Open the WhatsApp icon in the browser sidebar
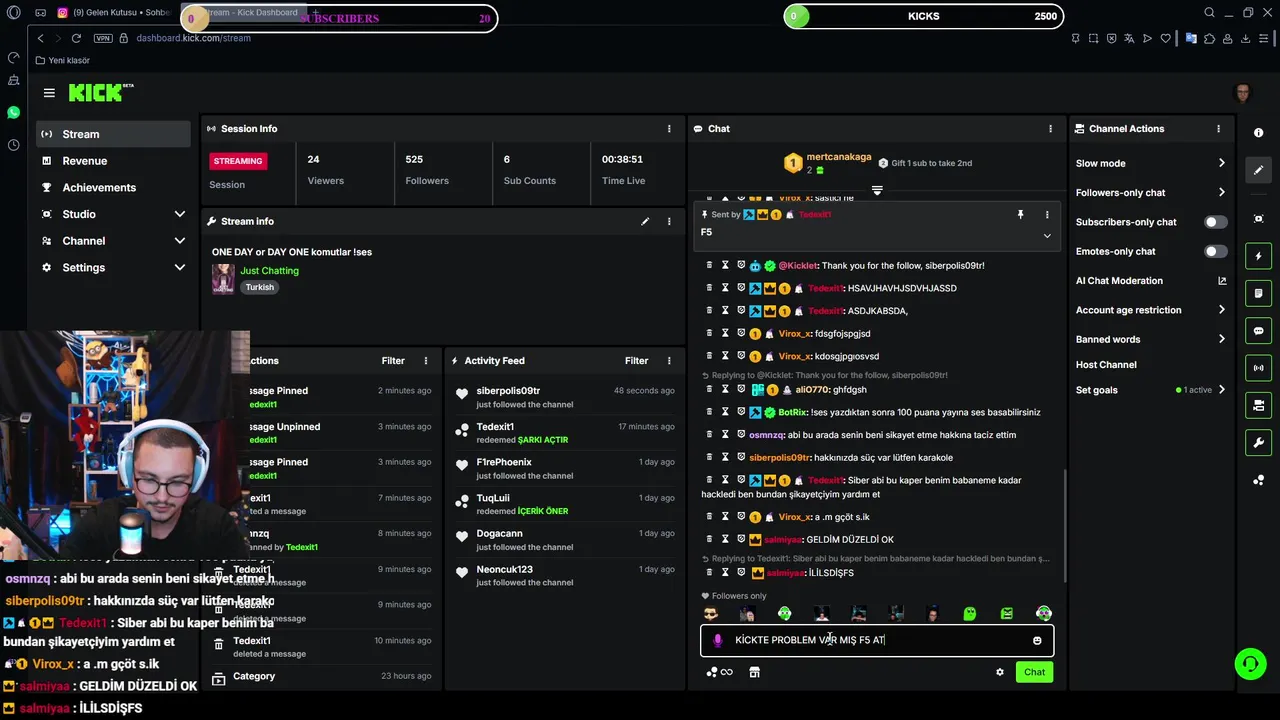1280x720 pixels. pos(13,112)
